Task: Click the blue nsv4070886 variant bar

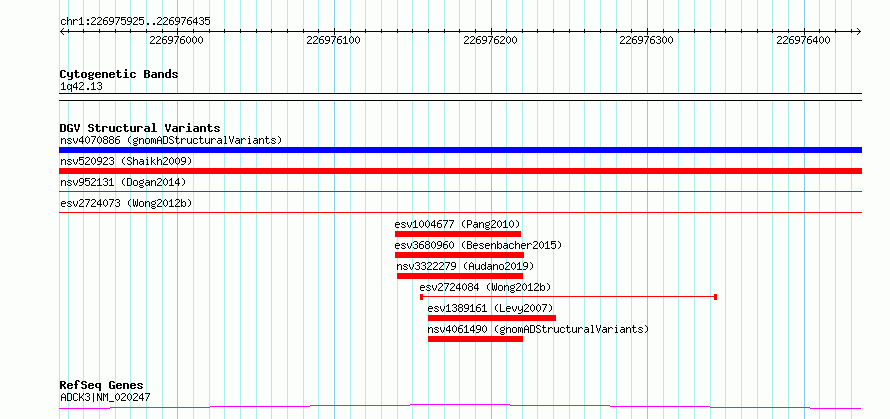Action: click(x=460, y=150)
